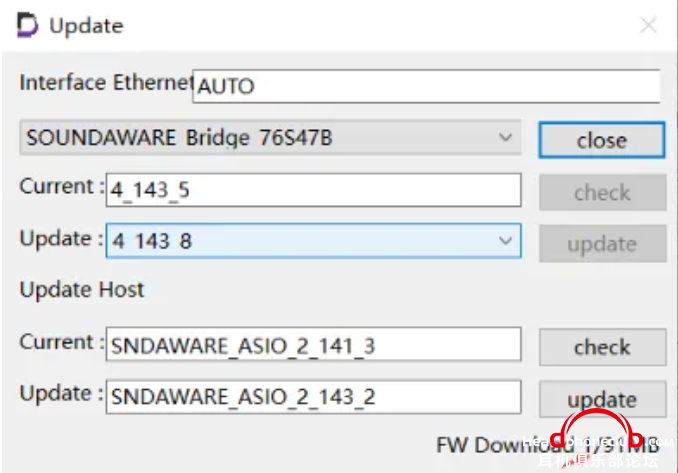
Task: Click the host Current field SNDAWARE_ASIO_2_141_3
Action: pos(313,344)
